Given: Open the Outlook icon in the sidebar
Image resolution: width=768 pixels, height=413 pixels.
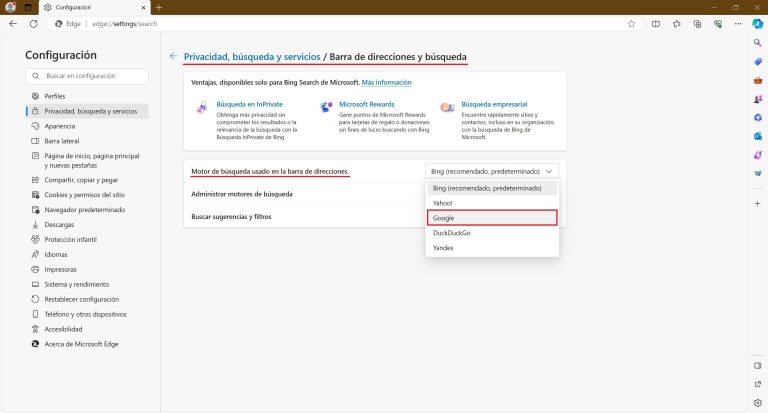Looking at the screenshot, I should pos(758,136).
